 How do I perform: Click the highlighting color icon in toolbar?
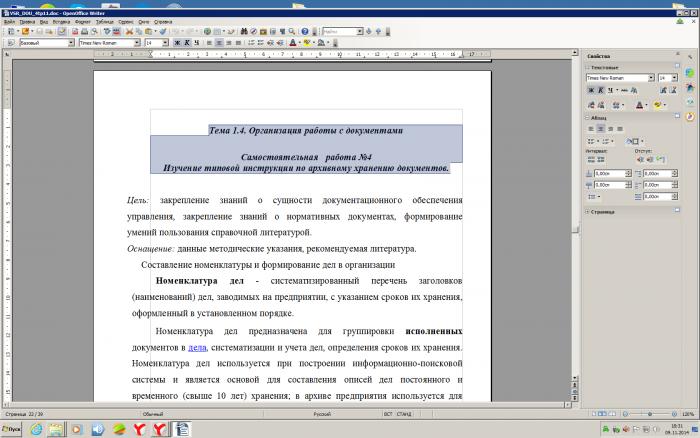pyautogui.click(x=307, y=43)
